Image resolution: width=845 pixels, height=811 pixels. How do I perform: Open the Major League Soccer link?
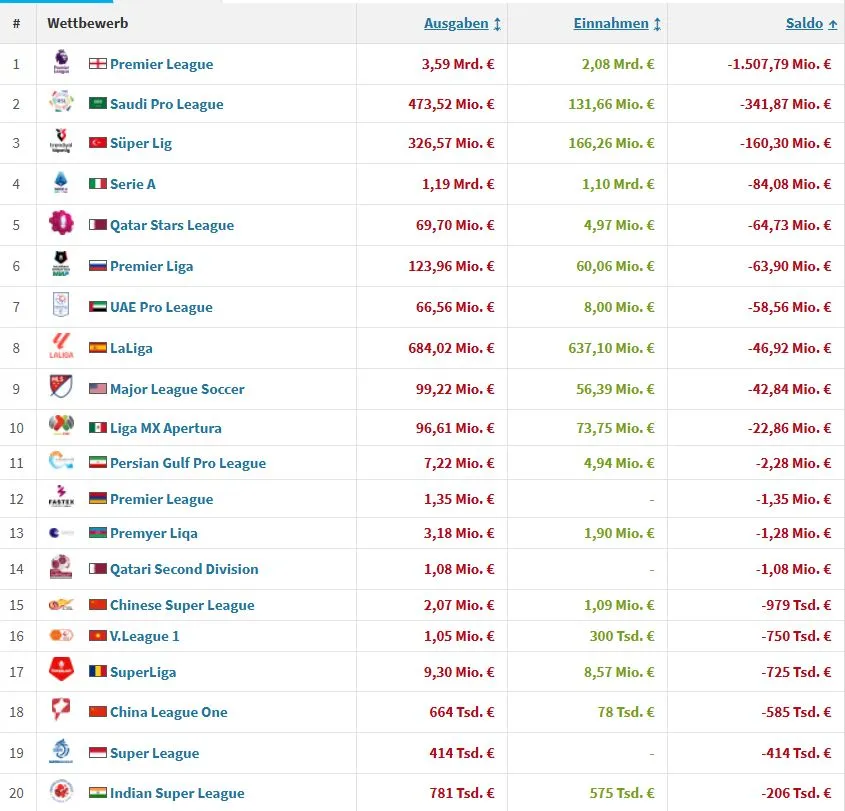pos(177,389)
